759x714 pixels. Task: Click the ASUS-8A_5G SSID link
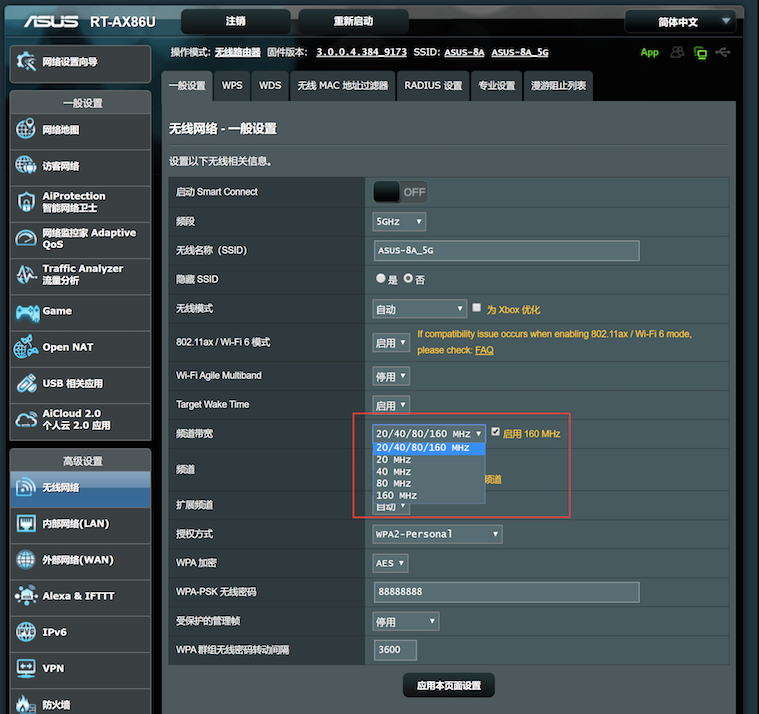tap(520, 52)
